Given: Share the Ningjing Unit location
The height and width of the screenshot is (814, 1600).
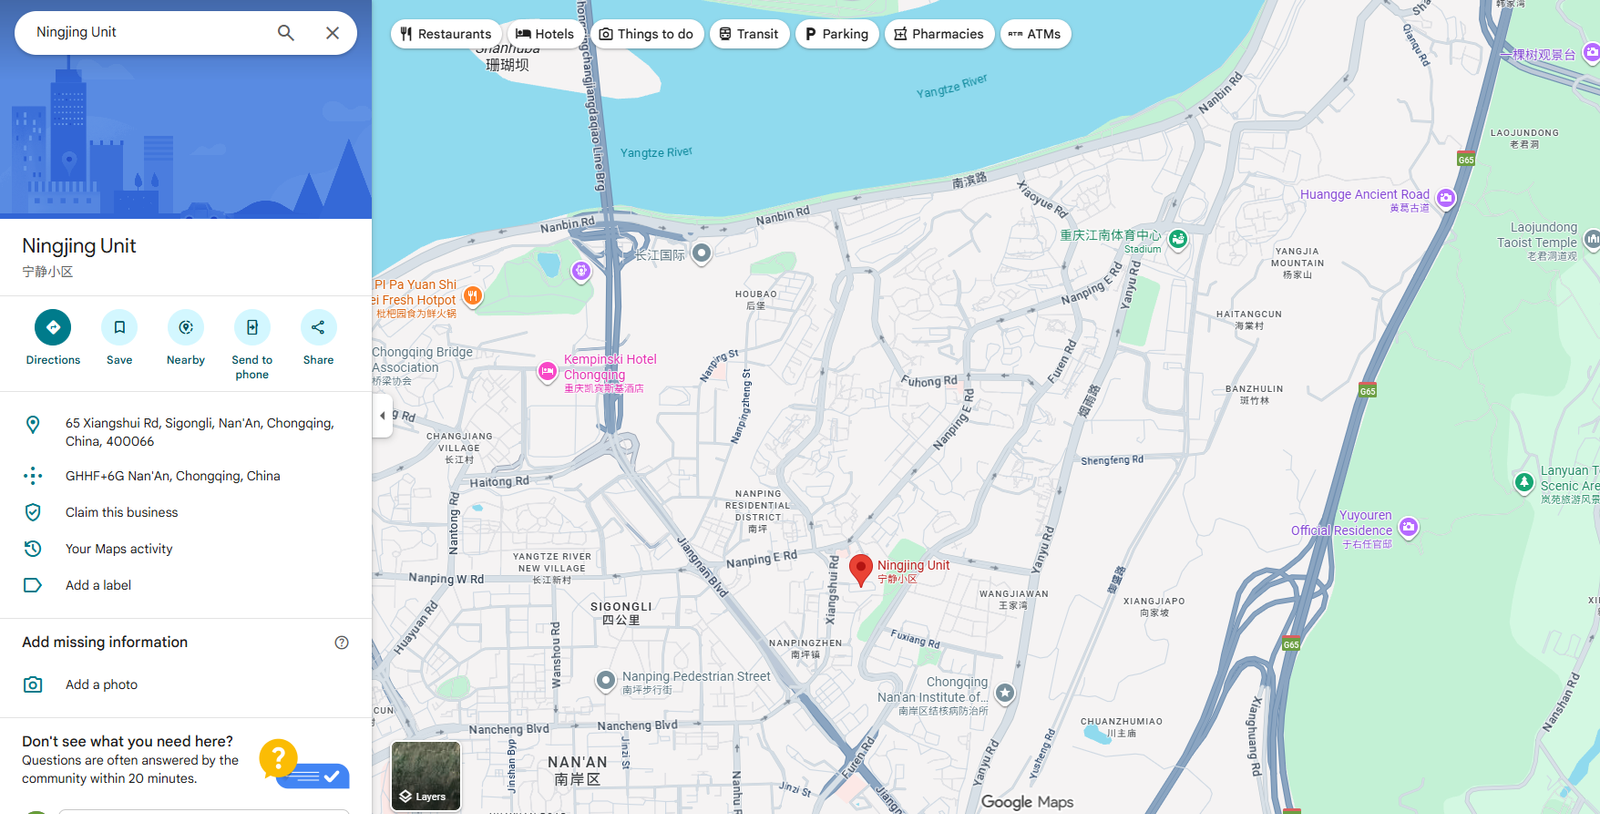Looking at the screenshot, I should tap(318, 327).
